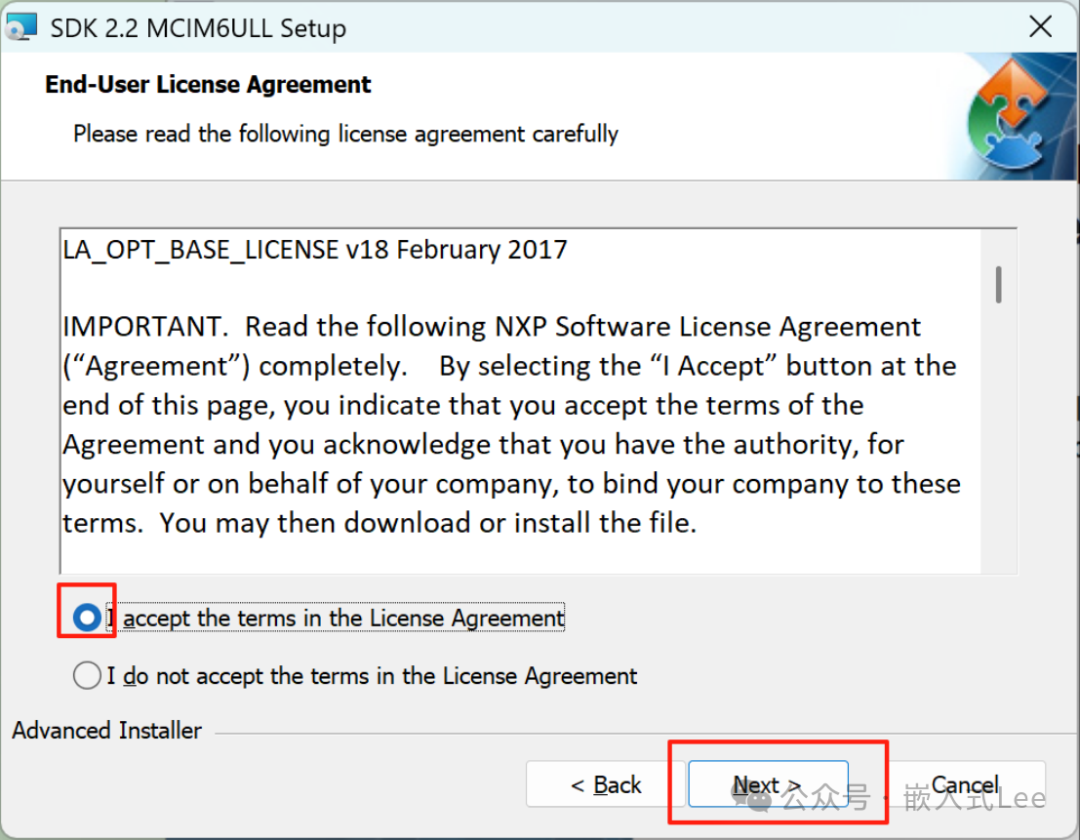Screen dimensions: 1080x840
Task: Click the 'LA_OPT_BASE_LICENSE v18' title line
Action: (315, 249)
